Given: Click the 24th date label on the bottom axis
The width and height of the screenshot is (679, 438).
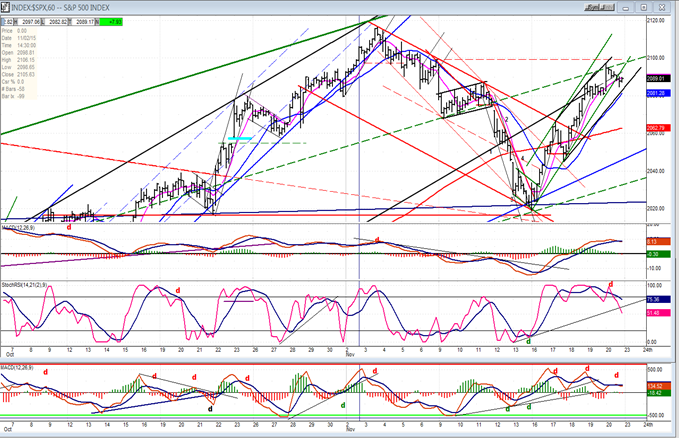Looking at the screenshot, I should coord(647,425).
